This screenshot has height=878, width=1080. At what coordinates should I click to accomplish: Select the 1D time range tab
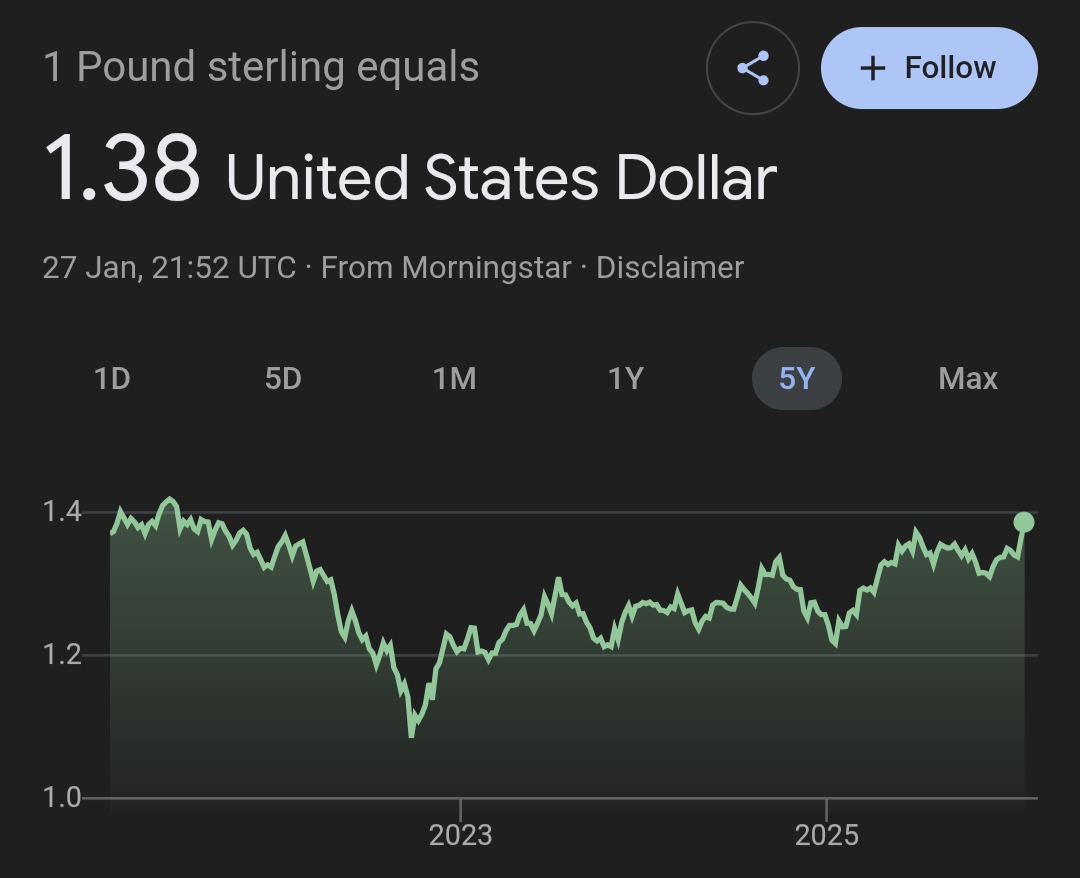(112, 379)
